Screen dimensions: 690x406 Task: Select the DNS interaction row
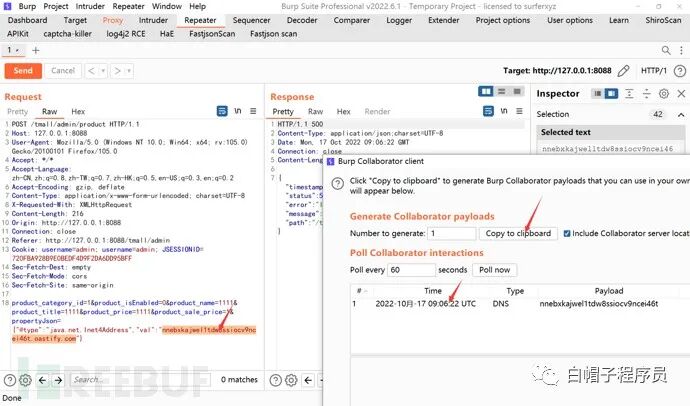click(520, 304)
